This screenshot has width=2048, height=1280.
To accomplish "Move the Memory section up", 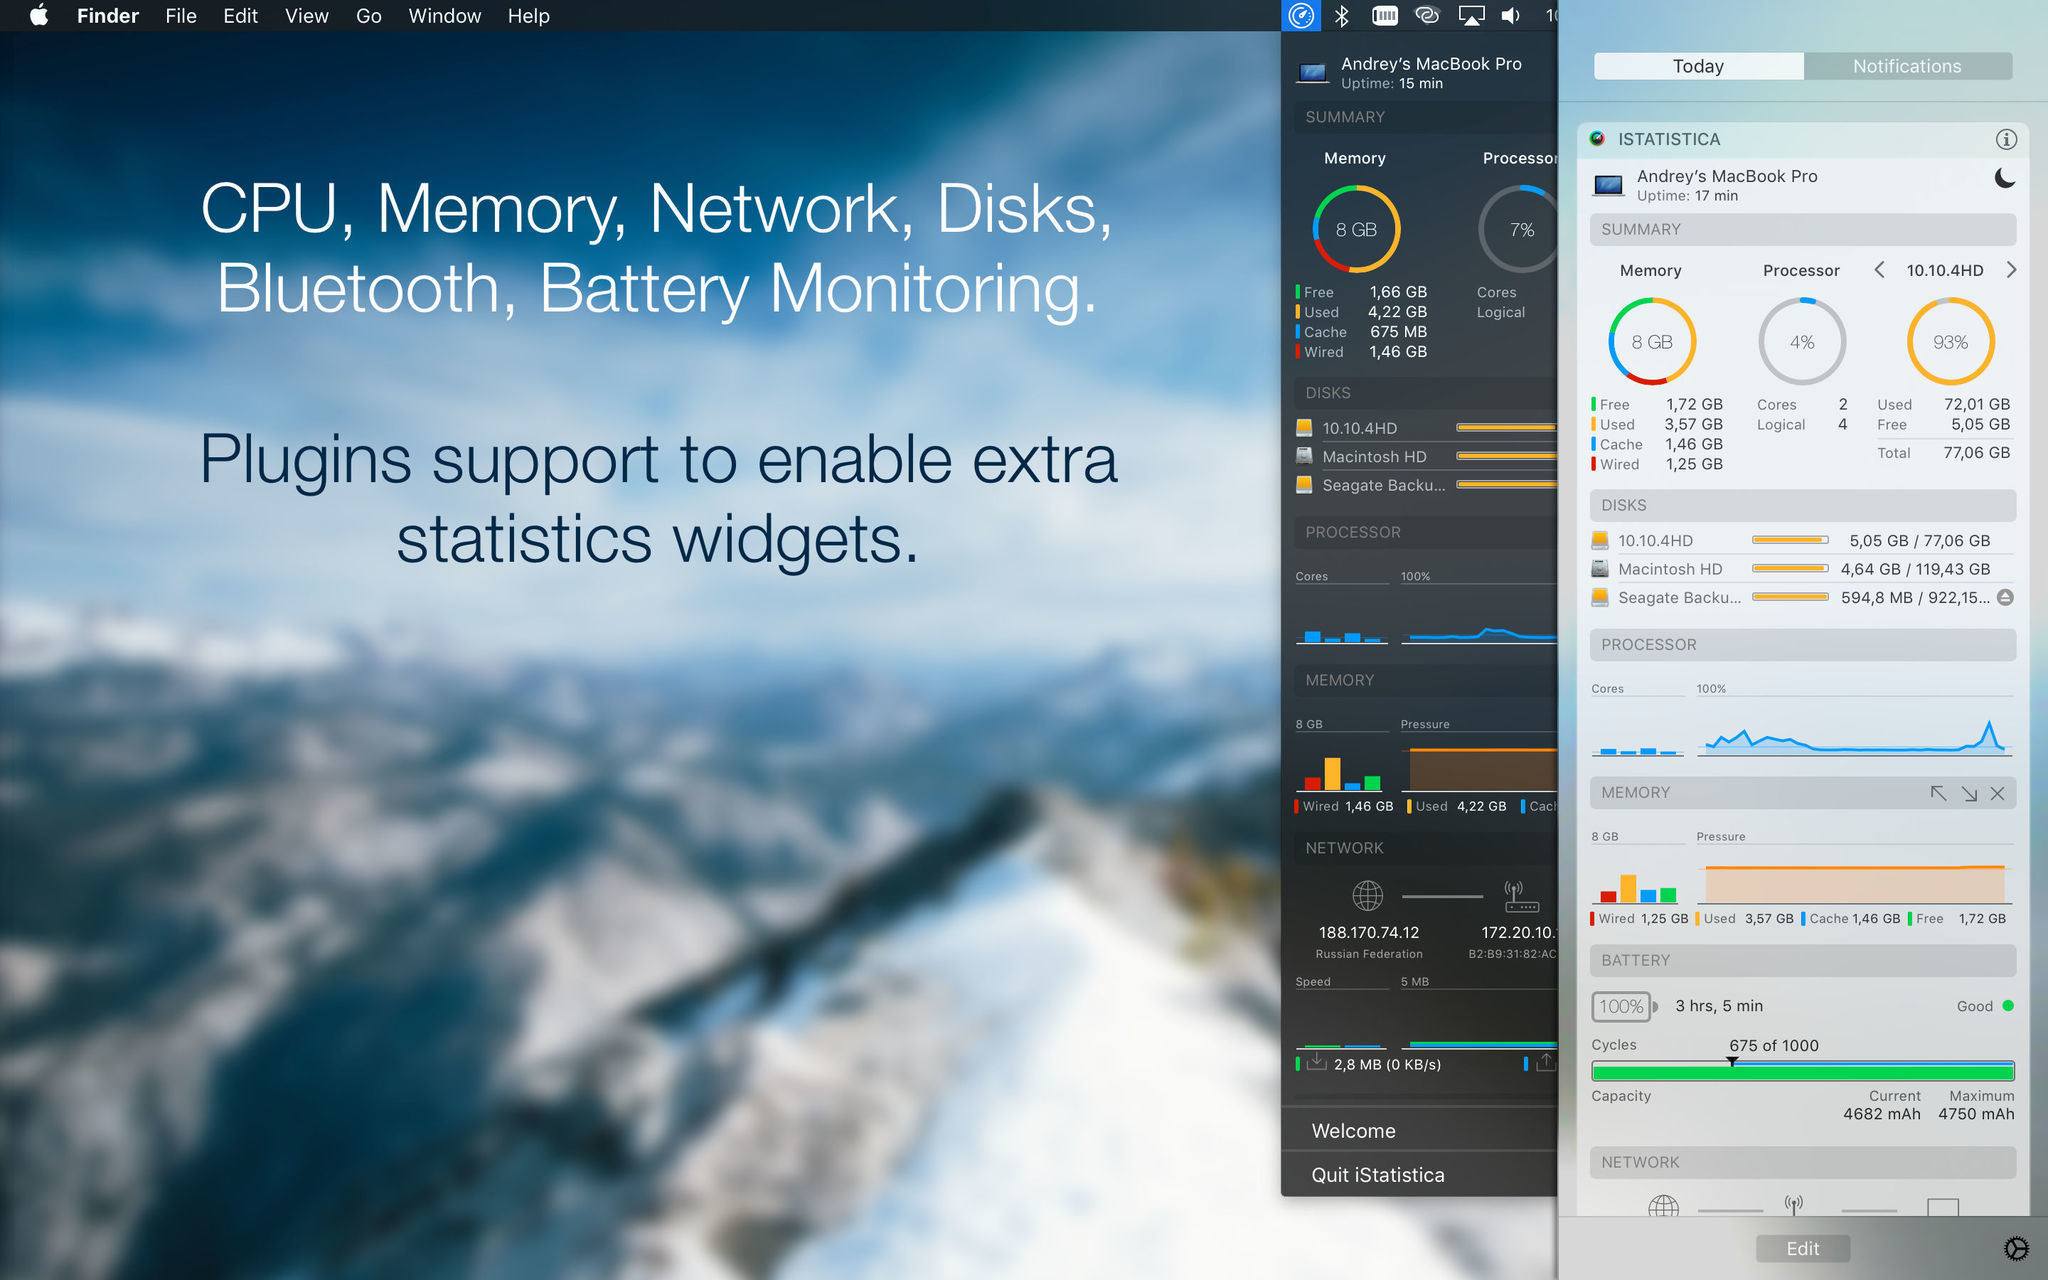I will click(x=1938, y=793).
